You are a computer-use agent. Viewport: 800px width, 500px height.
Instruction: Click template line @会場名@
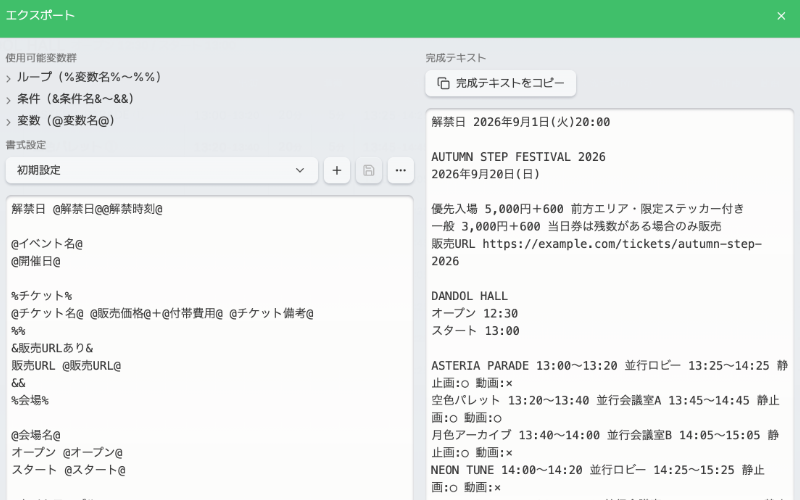(x=36, y=435)
